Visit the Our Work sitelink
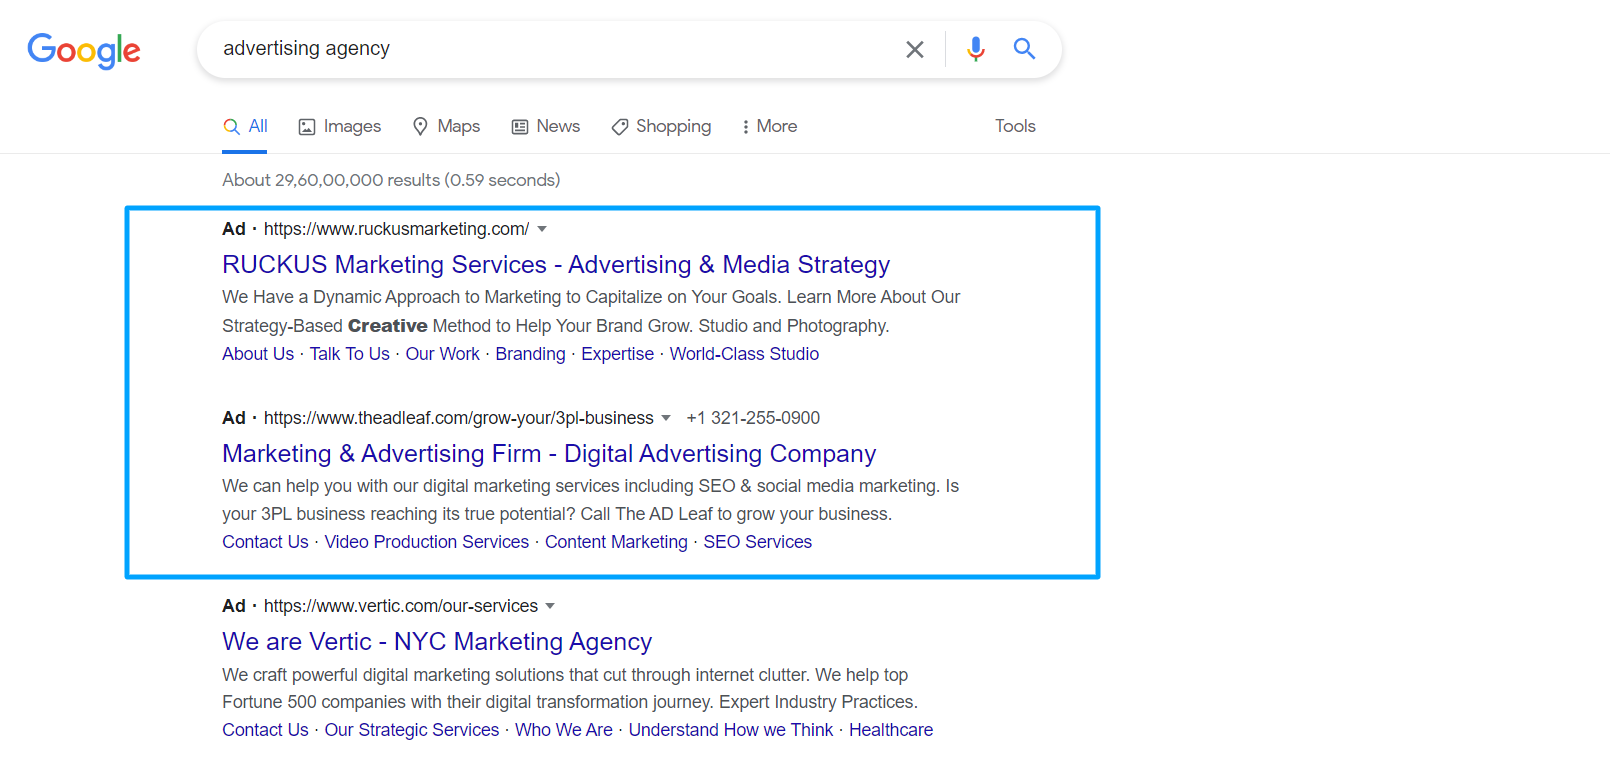The width and height of the screenshot is (1610, 772). click(x=443, y=354)
